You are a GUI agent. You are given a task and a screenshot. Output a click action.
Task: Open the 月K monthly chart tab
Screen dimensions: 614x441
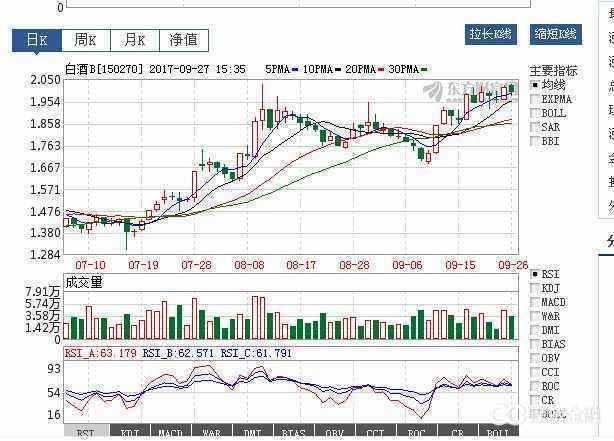pos(134,40)
